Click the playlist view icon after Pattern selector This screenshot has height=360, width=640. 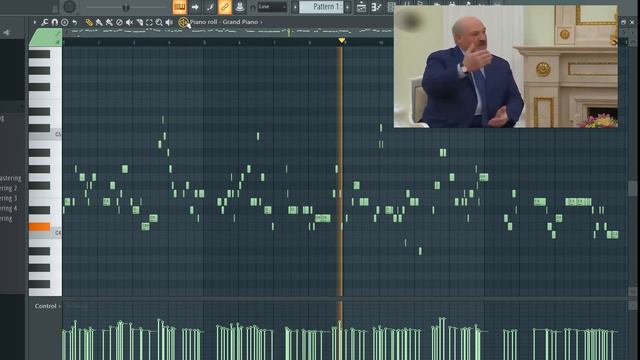(x=361, y=7)
